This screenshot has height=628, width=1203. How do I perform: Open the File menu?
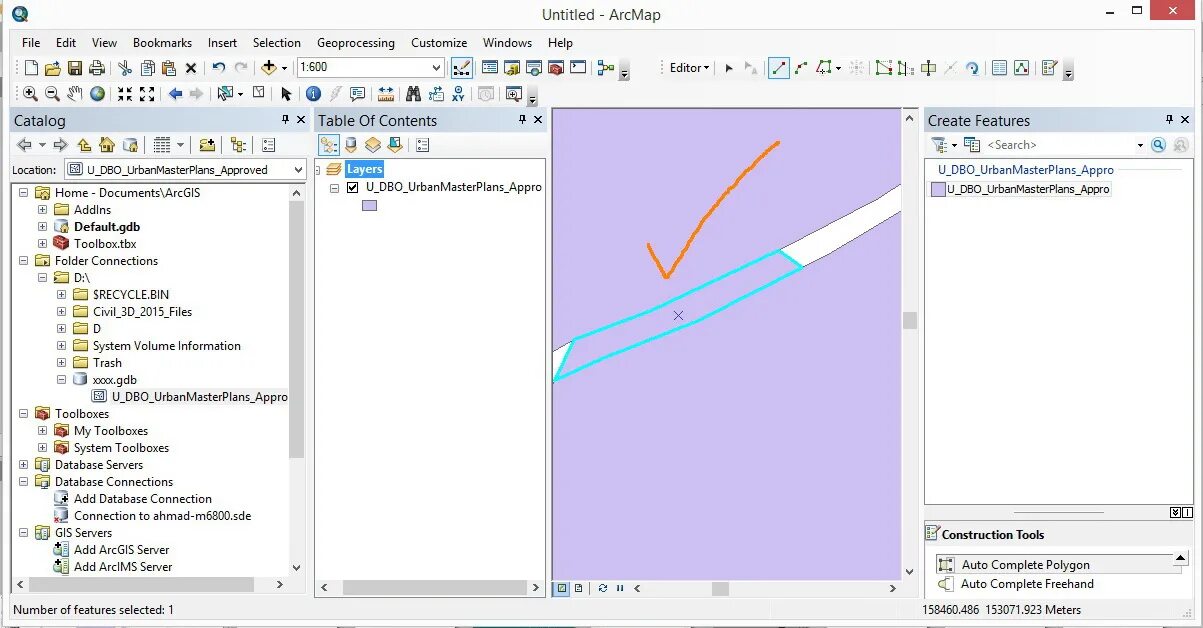(x=31, y=43)
